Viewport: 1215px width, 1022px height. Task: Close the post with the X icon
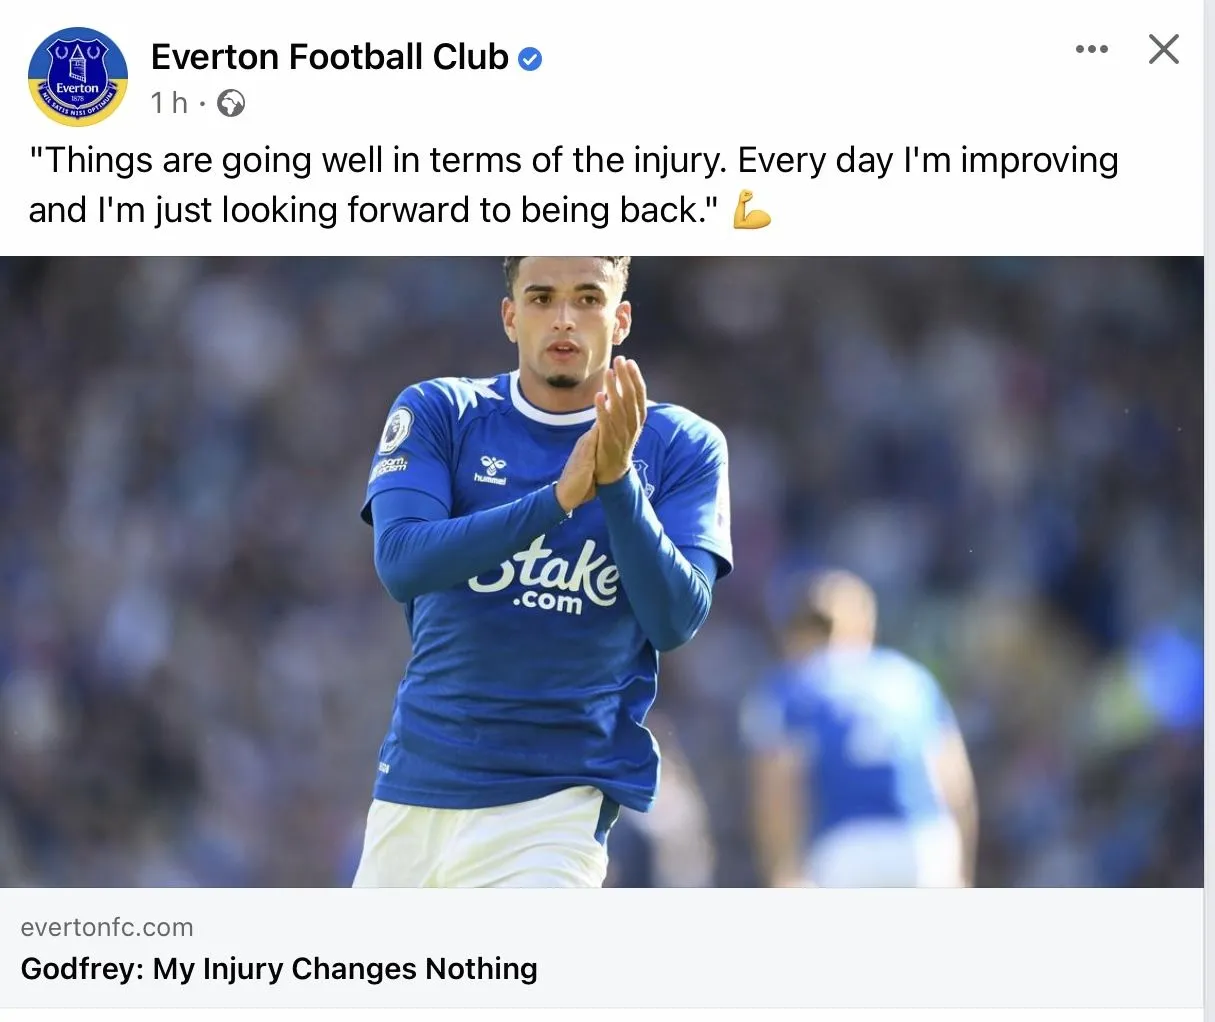tap(1163, 49)
